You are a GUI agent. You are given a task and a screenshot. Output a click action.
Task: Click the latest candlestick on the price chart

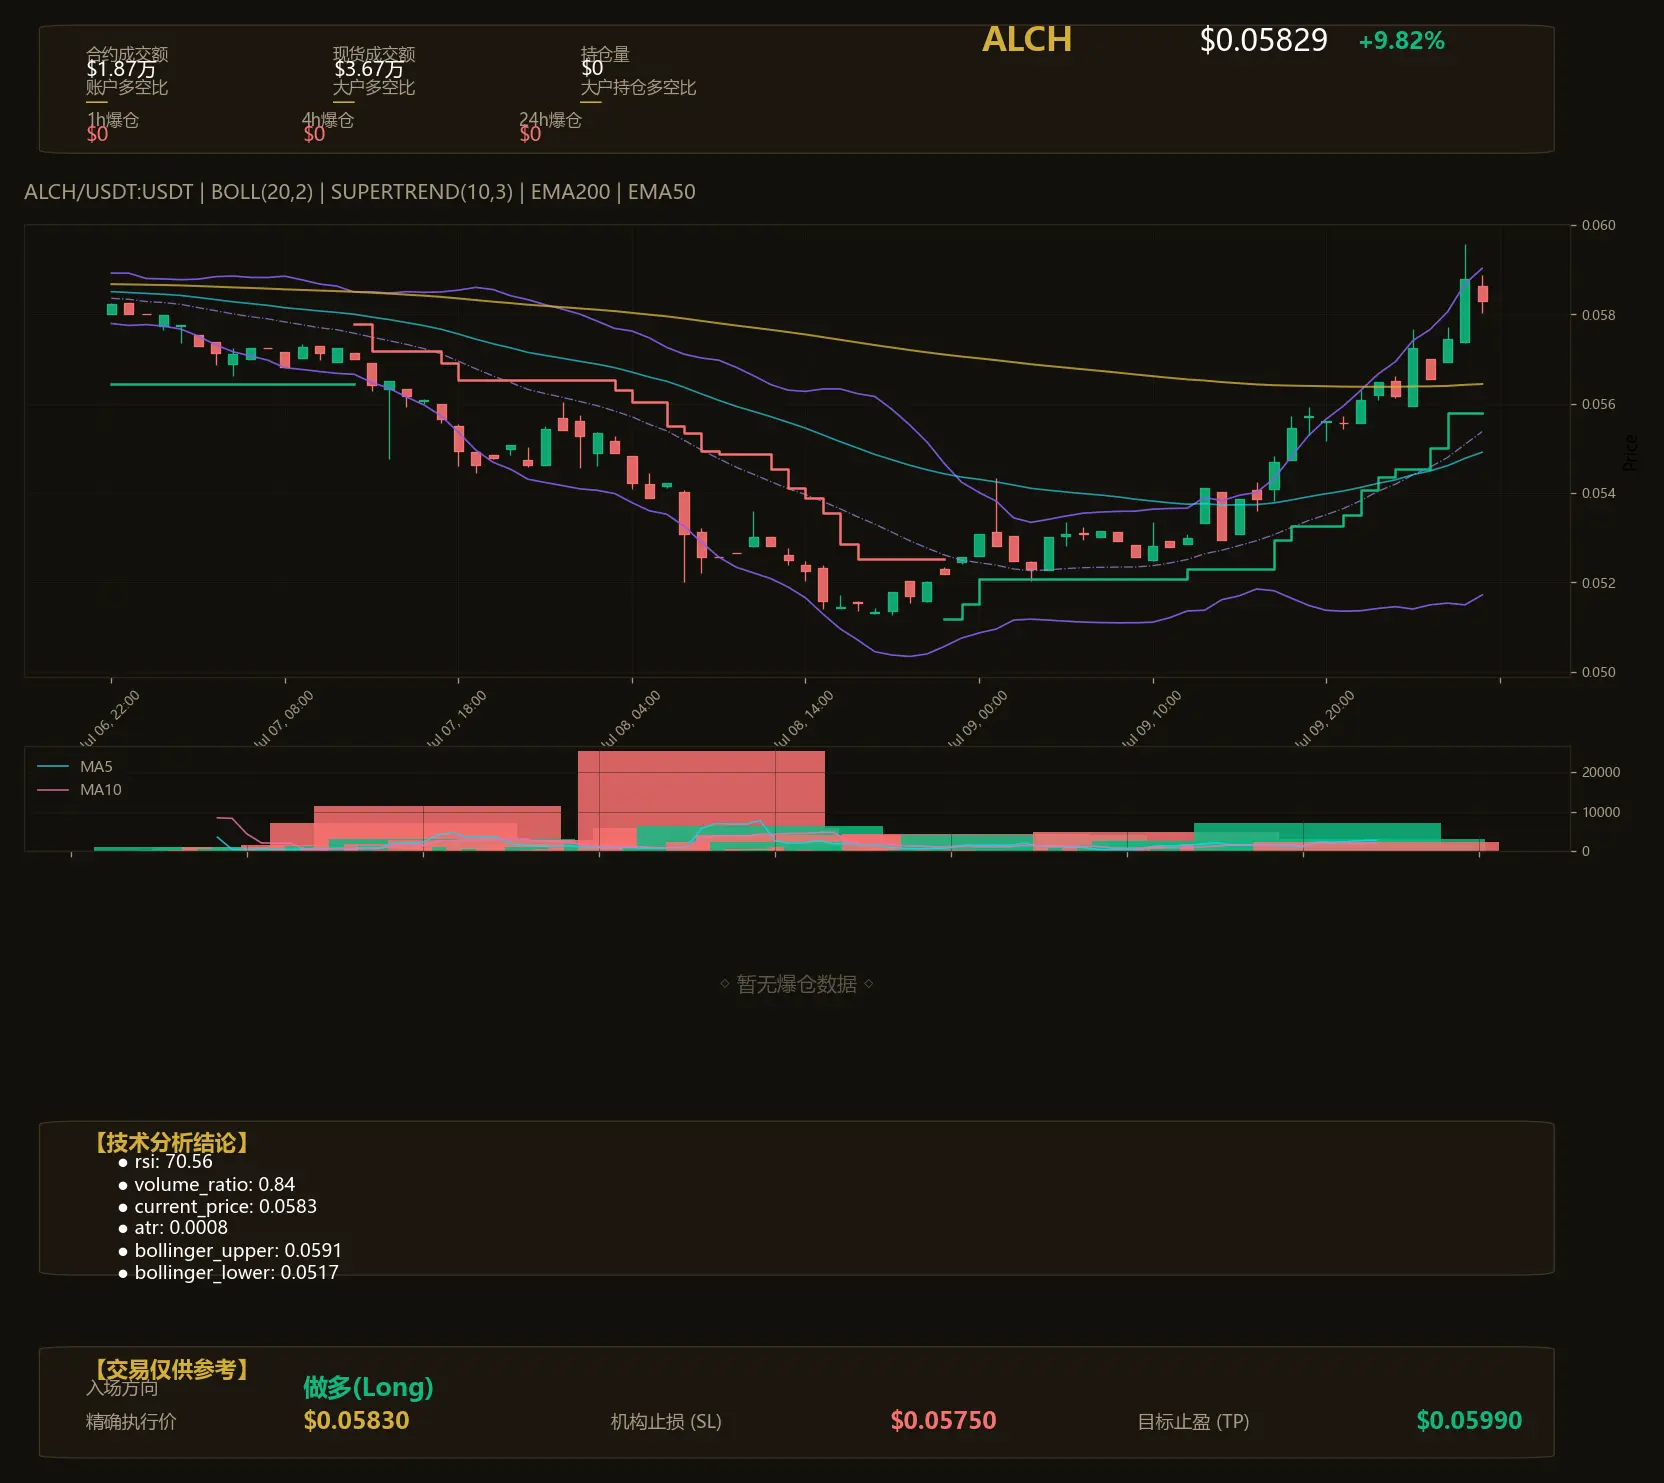(1483, 294)
